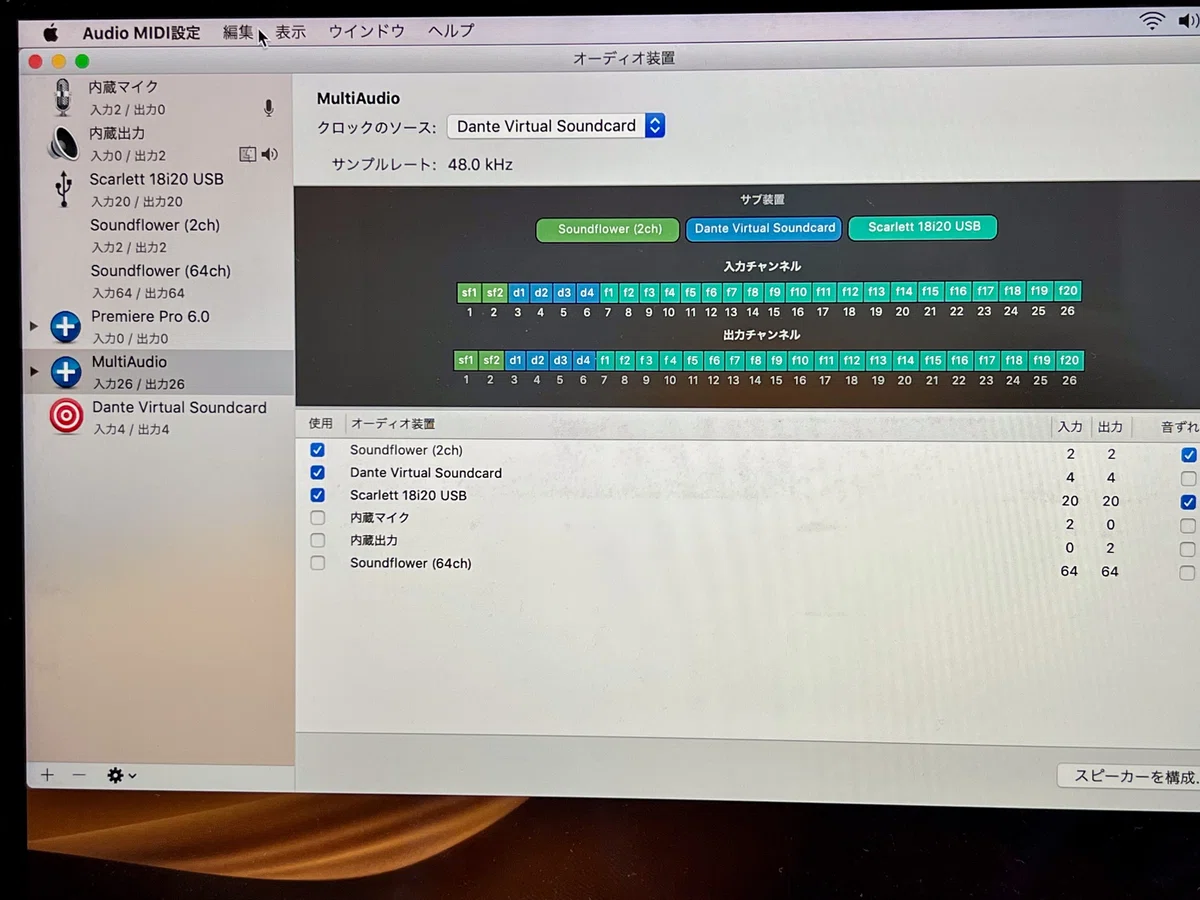1200x900 pixels.
Task: Uncheck use for Scarlett 18i20 USB
Action: [317, 495]
